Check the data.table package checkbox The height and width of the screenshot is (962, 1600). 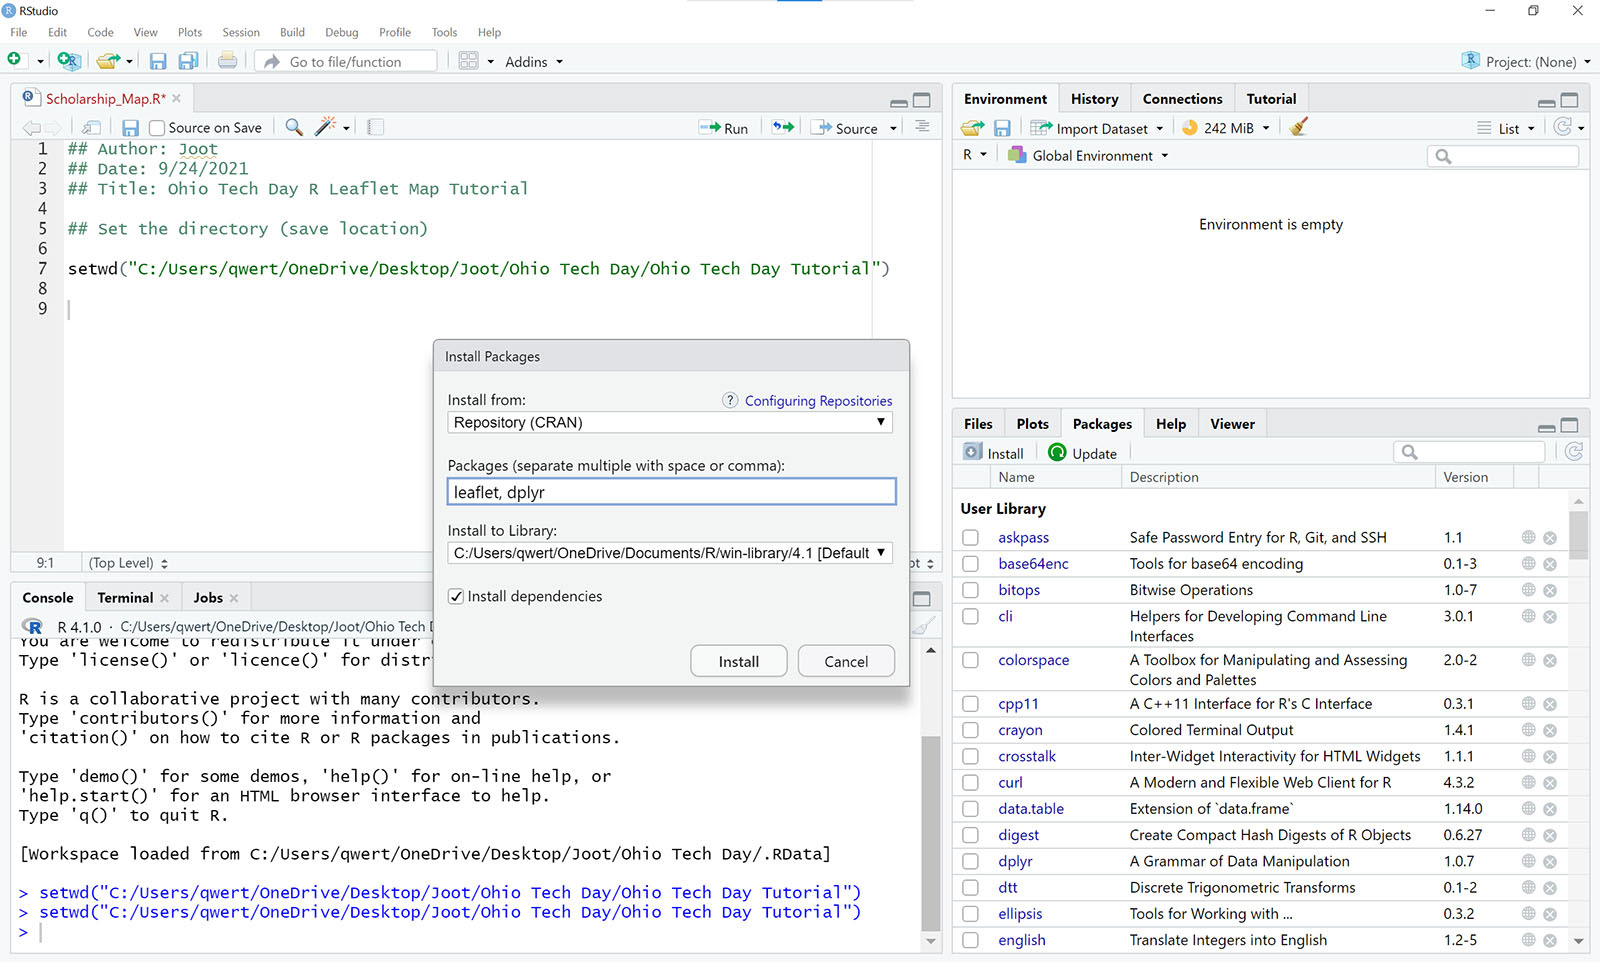coord(970,809)
